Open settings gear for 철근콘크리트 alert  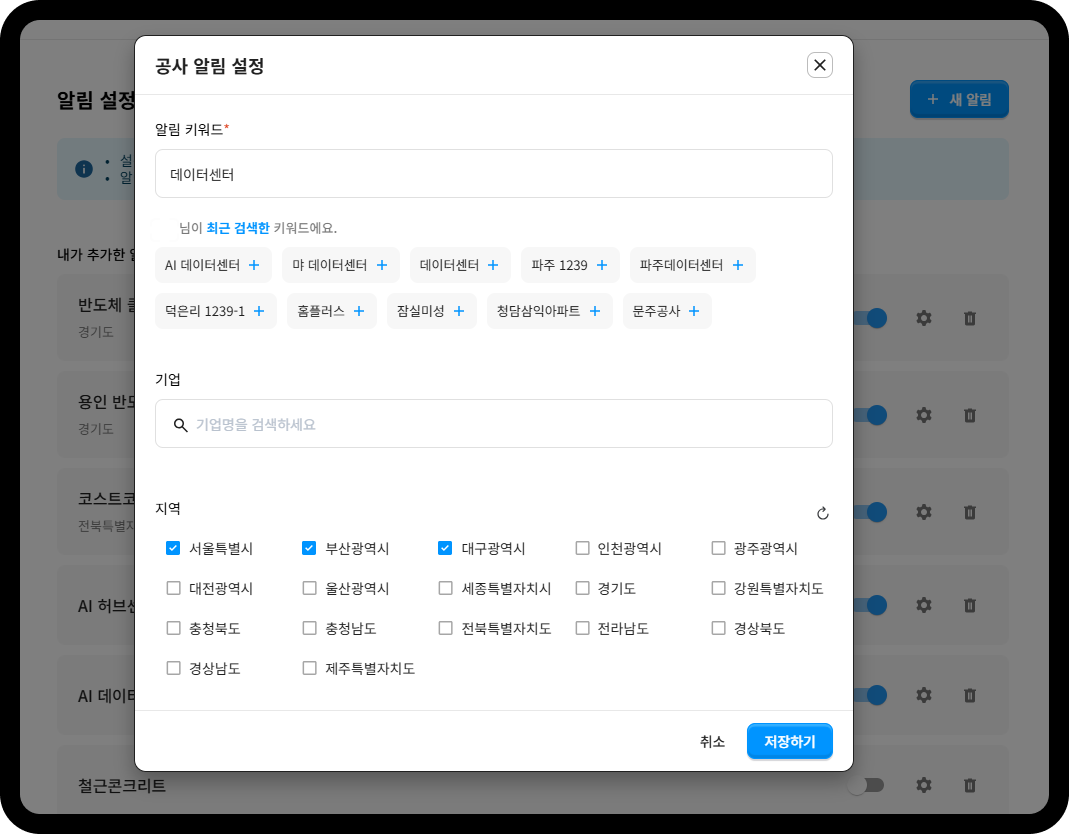tap(924, 785)
